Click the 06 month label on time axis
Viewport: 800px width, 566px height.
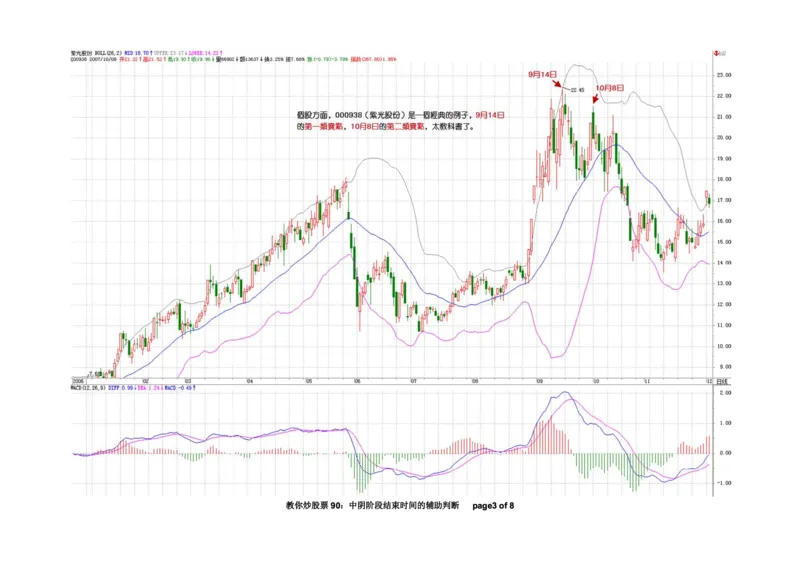(356, 381)
